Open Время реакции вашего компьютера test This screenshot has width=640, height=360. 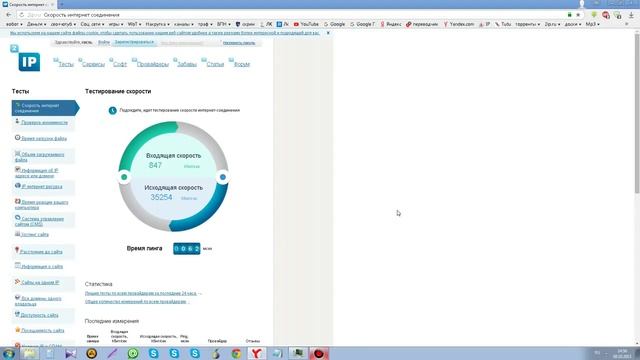click(42, 205)
